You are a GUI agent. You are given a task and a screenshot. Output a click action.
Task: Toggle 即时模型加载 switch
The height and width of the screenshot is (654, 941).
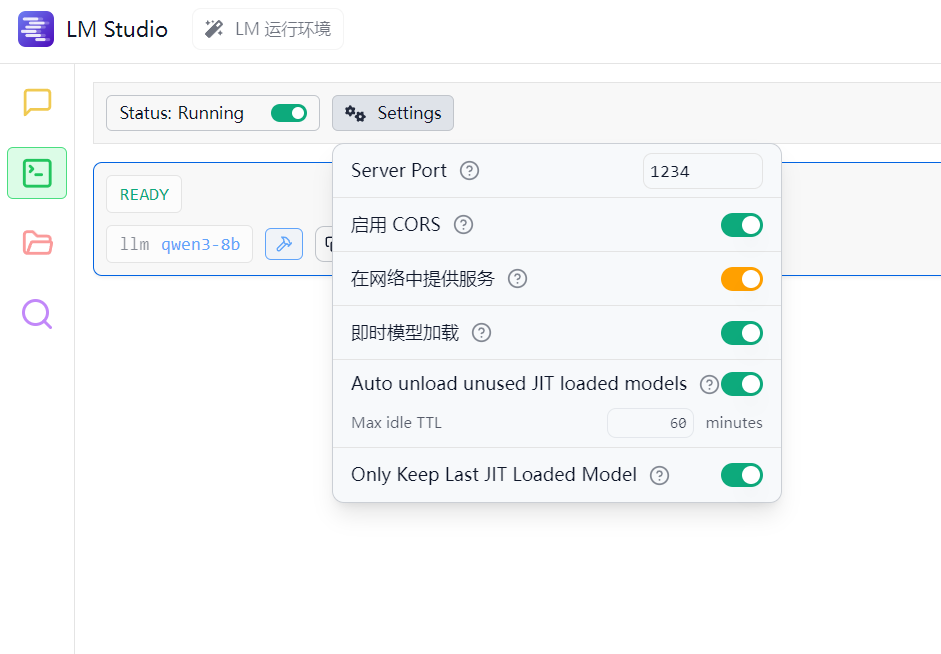click(742, 333)
